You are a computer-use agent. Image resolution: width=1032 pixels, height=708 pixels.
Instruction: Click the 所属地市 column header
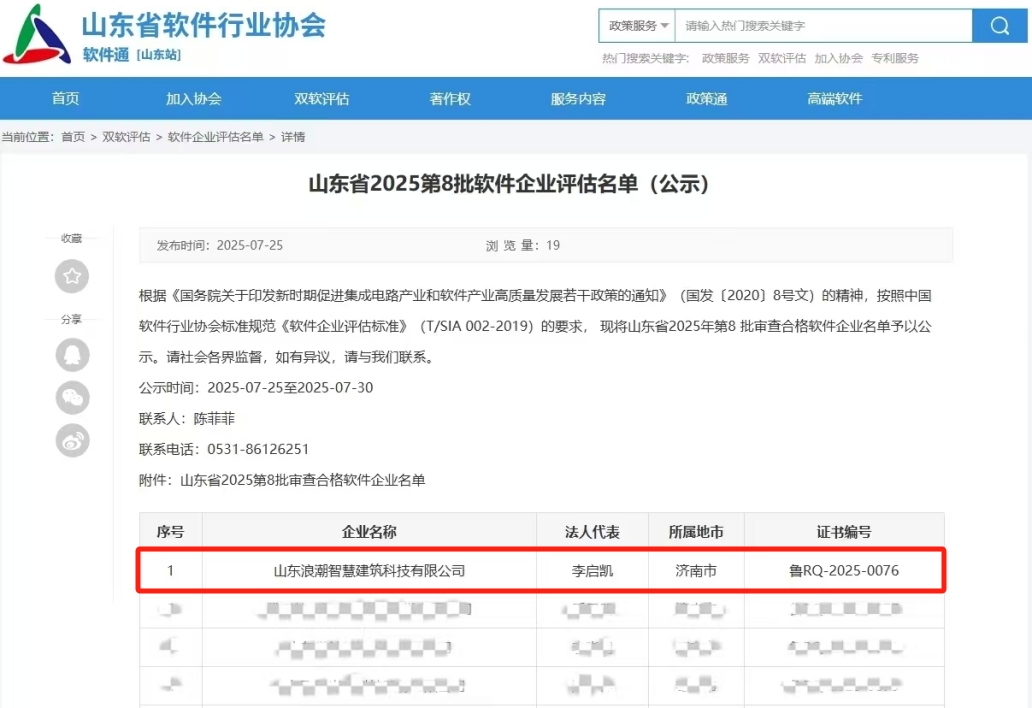(x=696, y=532)
